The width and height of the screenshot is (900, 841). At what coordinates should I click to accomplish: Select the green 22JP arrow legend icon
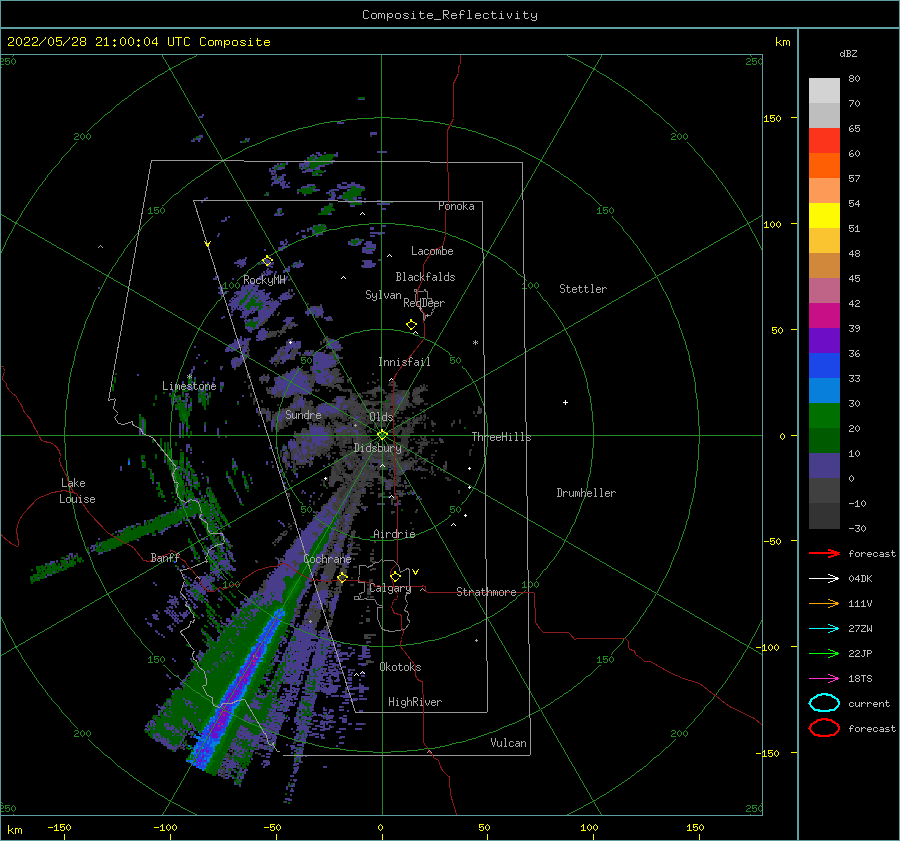[824, 653]
